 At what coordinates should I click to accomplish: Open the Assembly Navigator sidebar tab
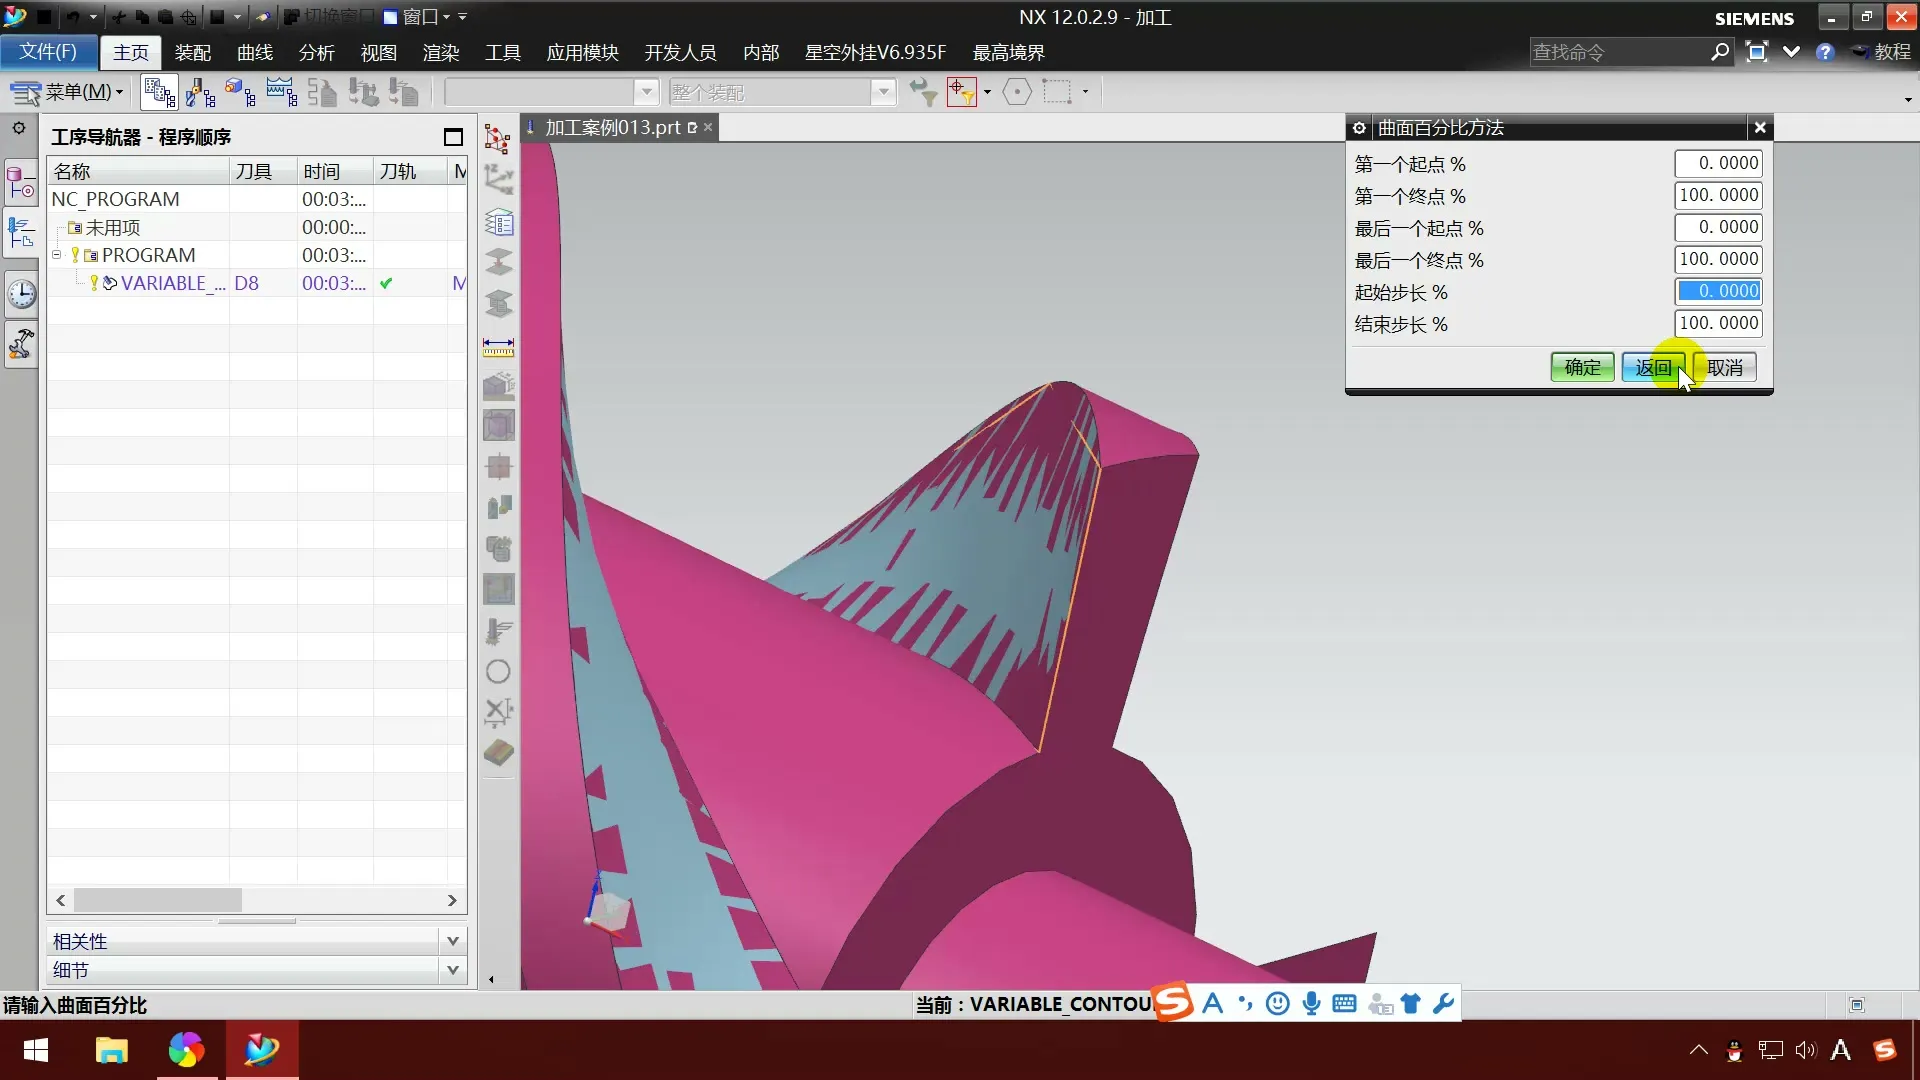(21, 184)
